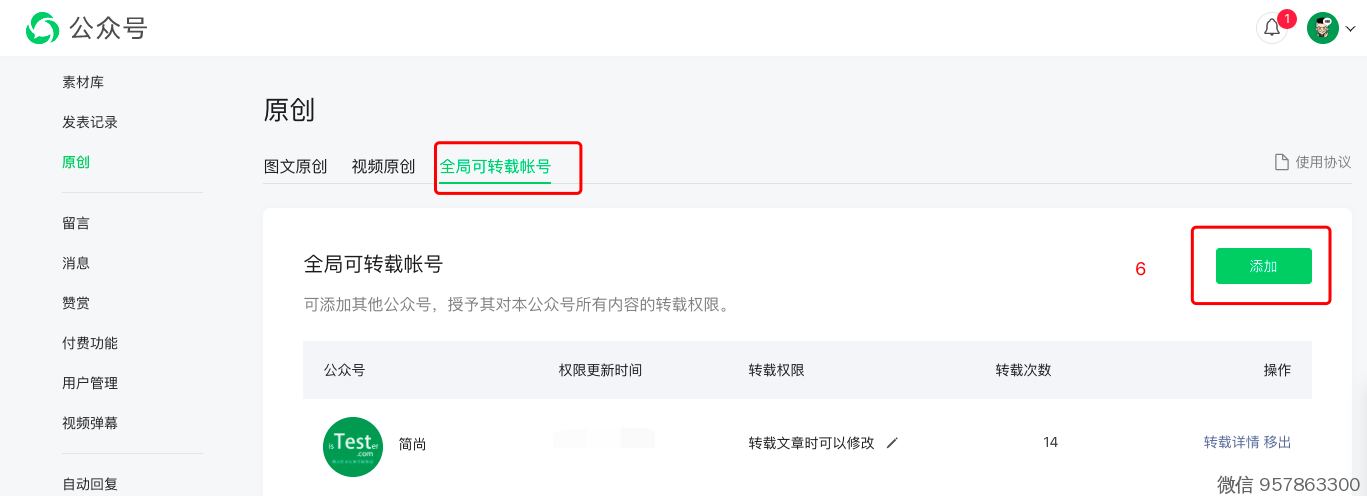This screenshot has height=496, width=1367.
Task: Click the 简尚 account avatar
Action: (x=353, y=446)
